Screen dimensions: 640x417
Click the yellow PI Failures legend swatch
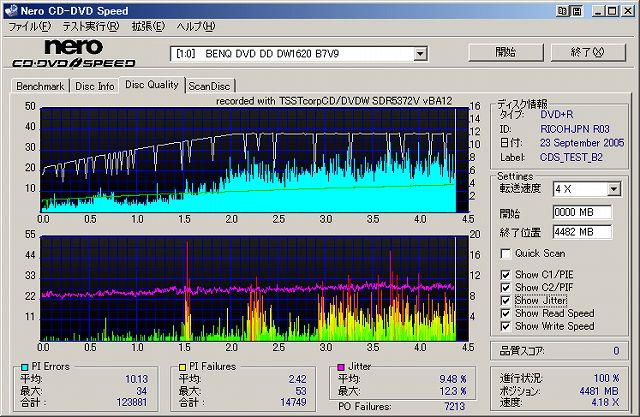pyautogui.click(x=182, y=367)
